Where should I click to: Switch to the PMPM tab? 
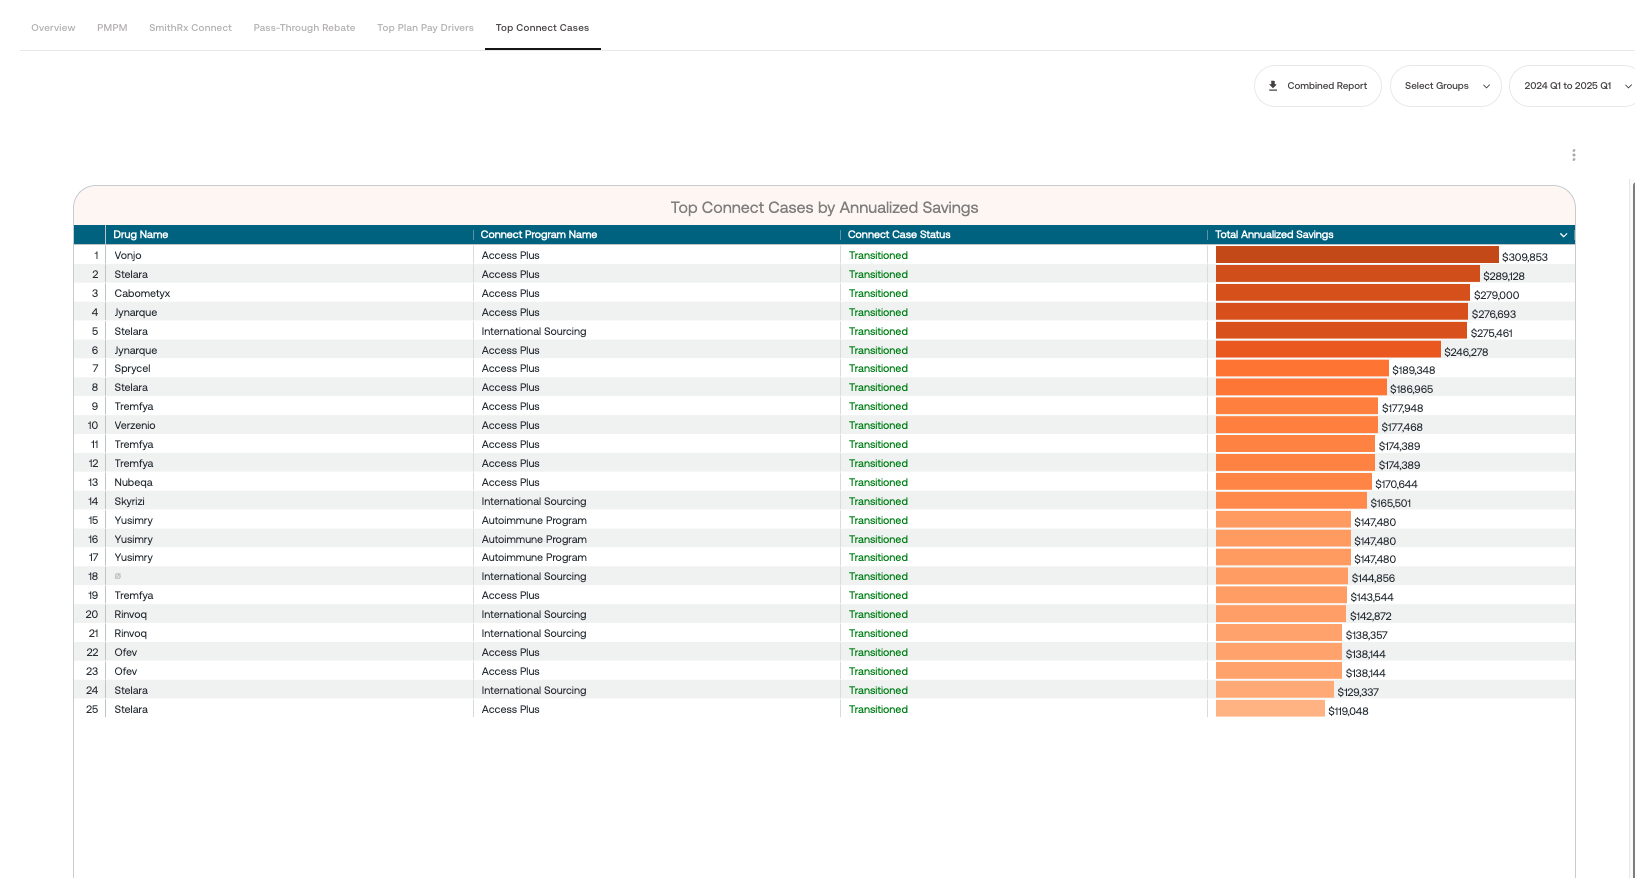click(112, 28)
